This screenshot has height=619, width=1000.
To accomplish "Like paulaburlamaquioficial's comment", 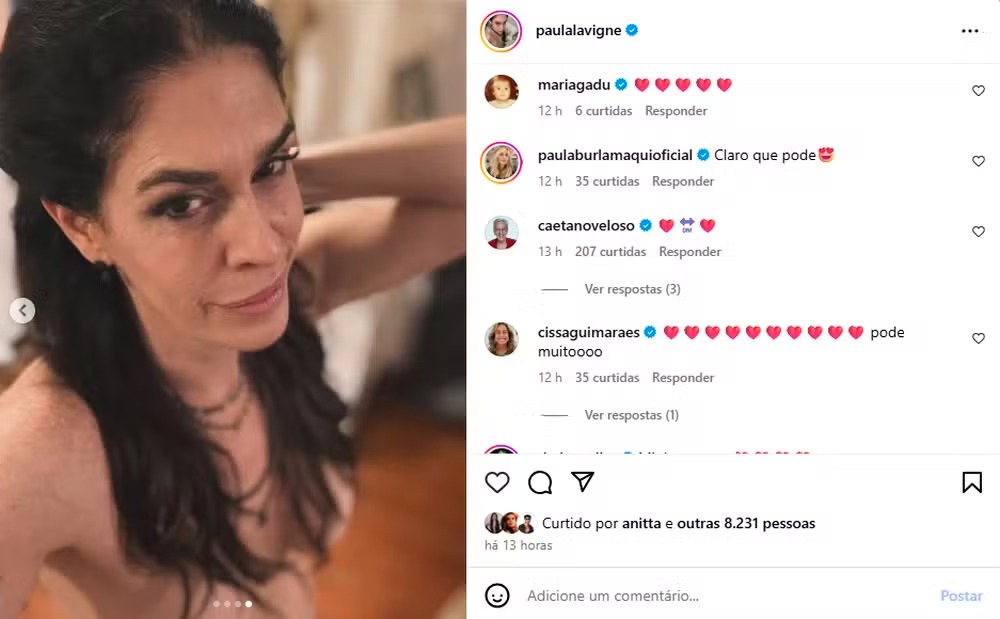I will point(978,161).
